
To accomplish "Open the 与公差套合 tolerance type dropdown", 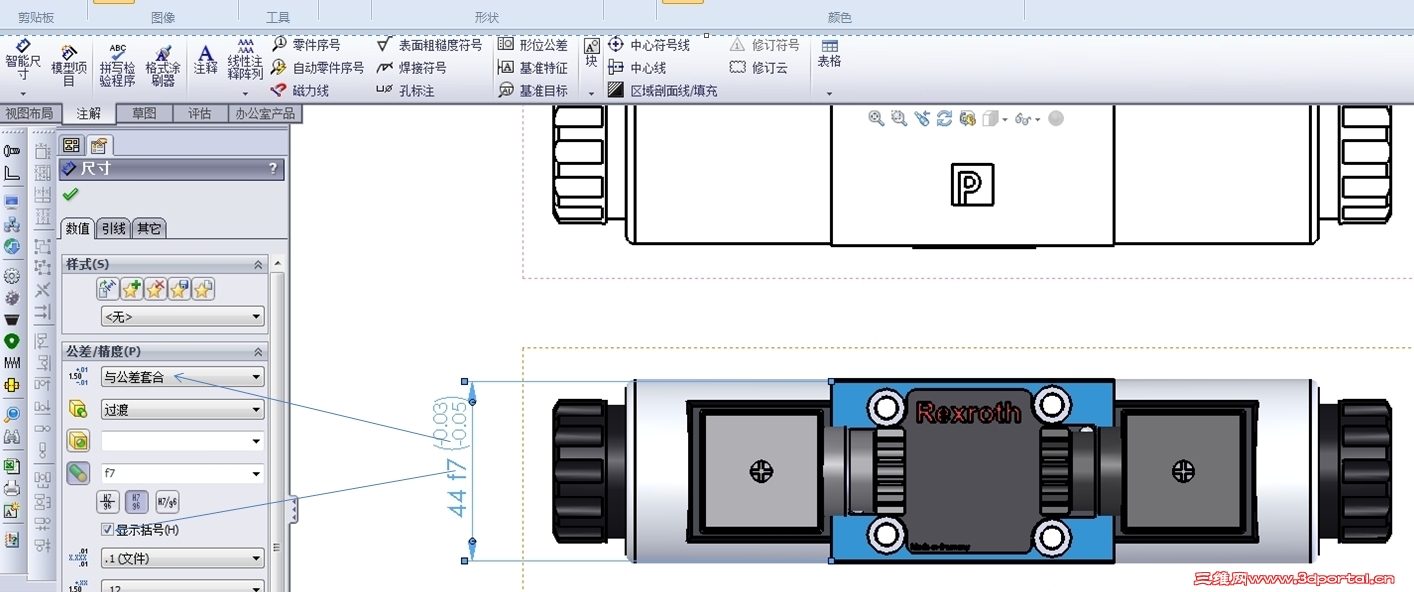I will pos(182,377).
